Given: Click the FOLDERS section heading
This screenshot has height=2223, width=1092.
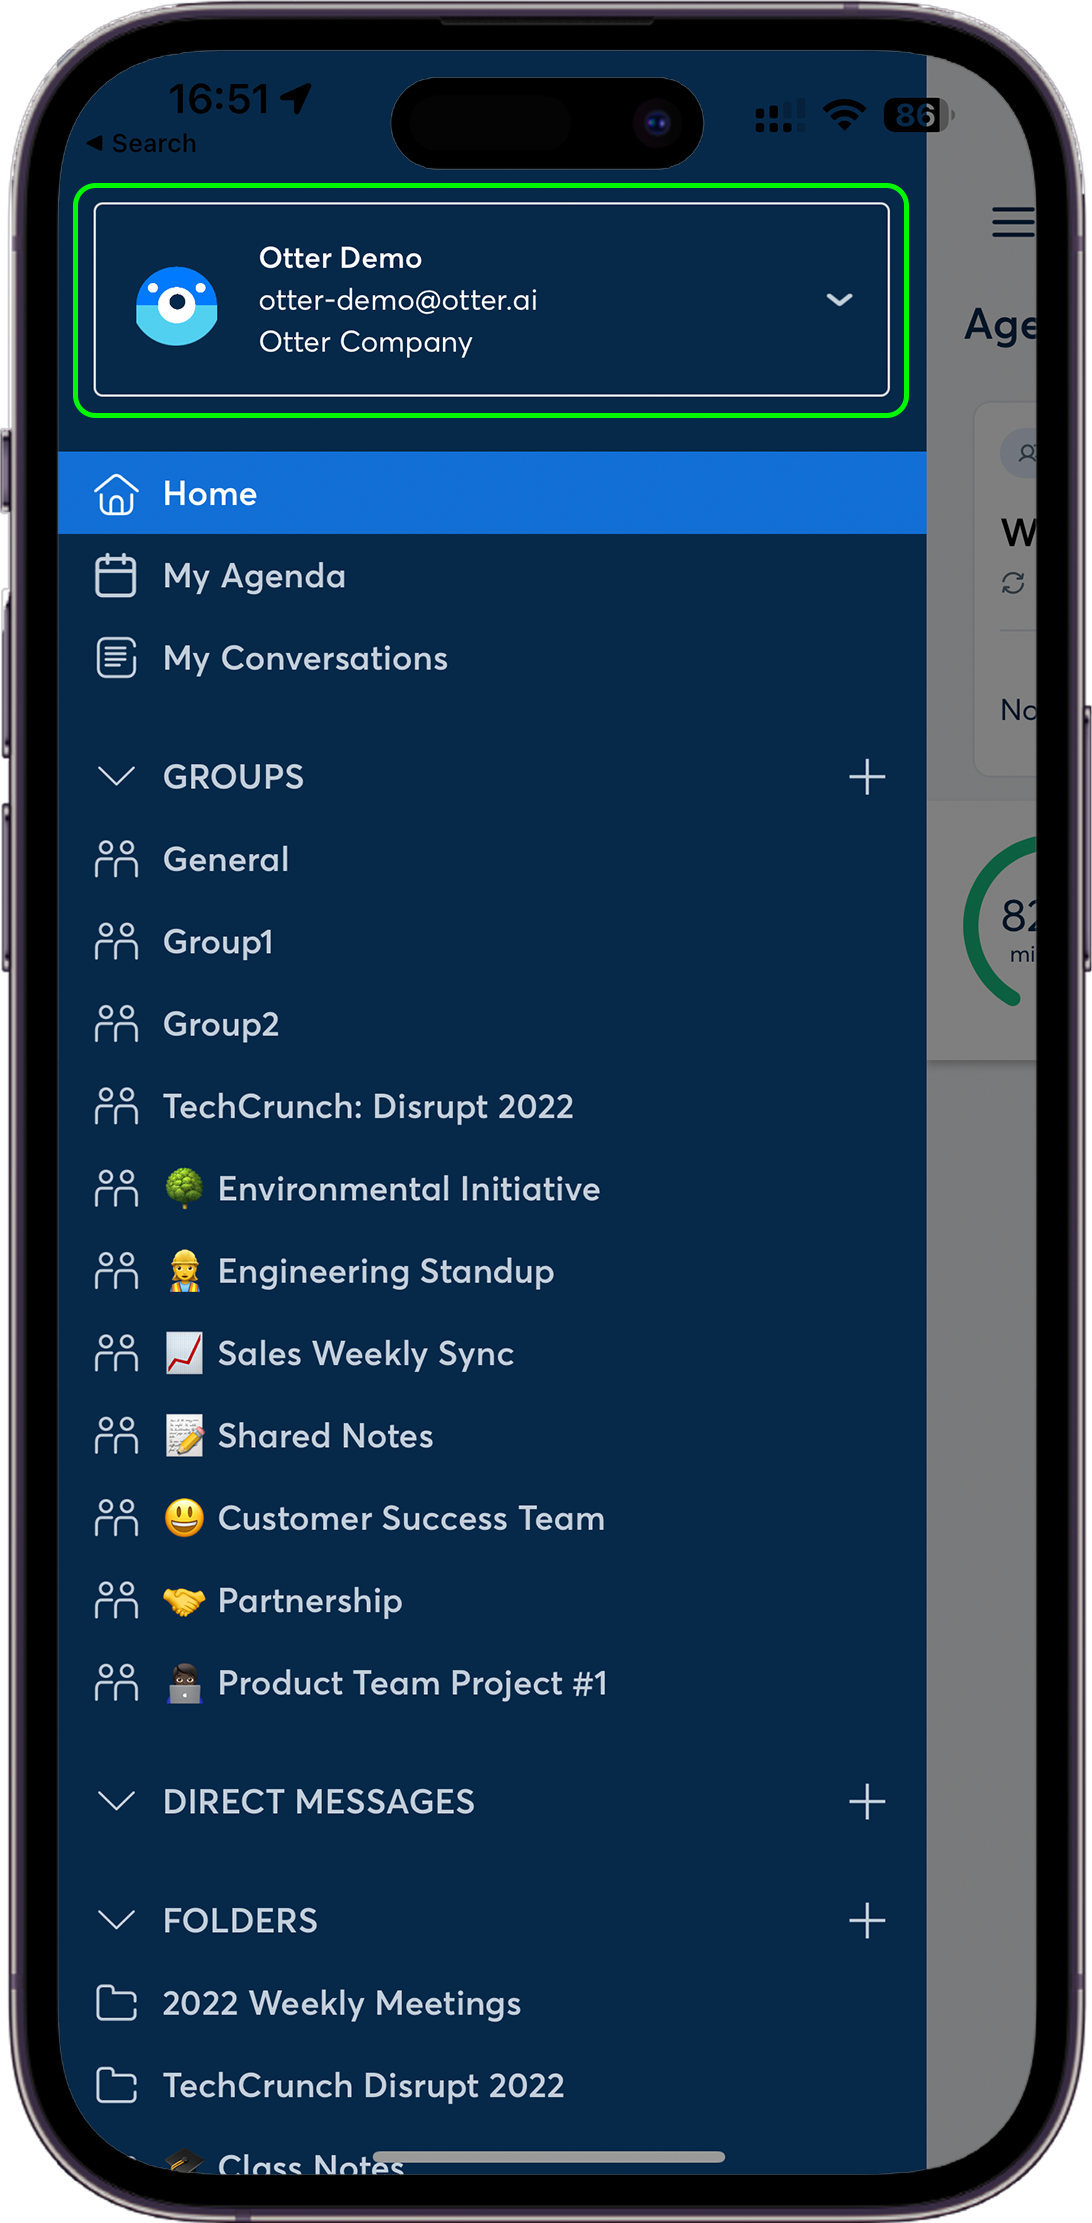Looking at the screenshot, I should 240,1921.
